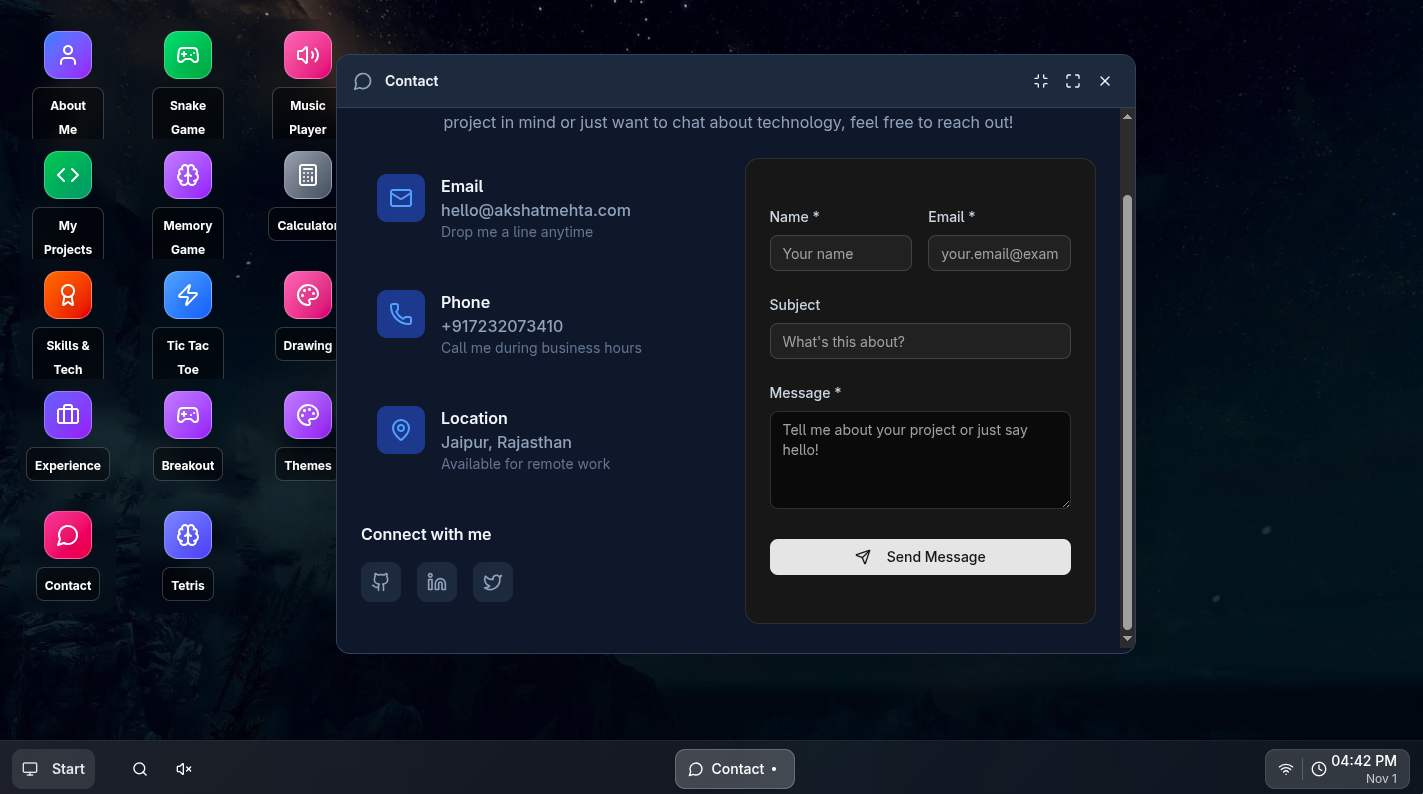Image resolution: width=1423 pixels, height=794 pixels.
Task: Click the Contact window vertical scrollbar thumb
Action: click(1128, 412)
